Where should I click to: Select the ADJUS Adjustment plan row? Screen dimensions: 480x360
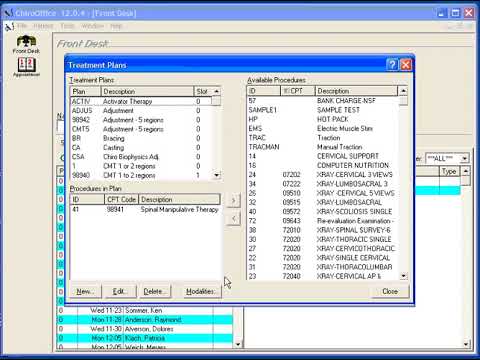click(x=141, y=111)
